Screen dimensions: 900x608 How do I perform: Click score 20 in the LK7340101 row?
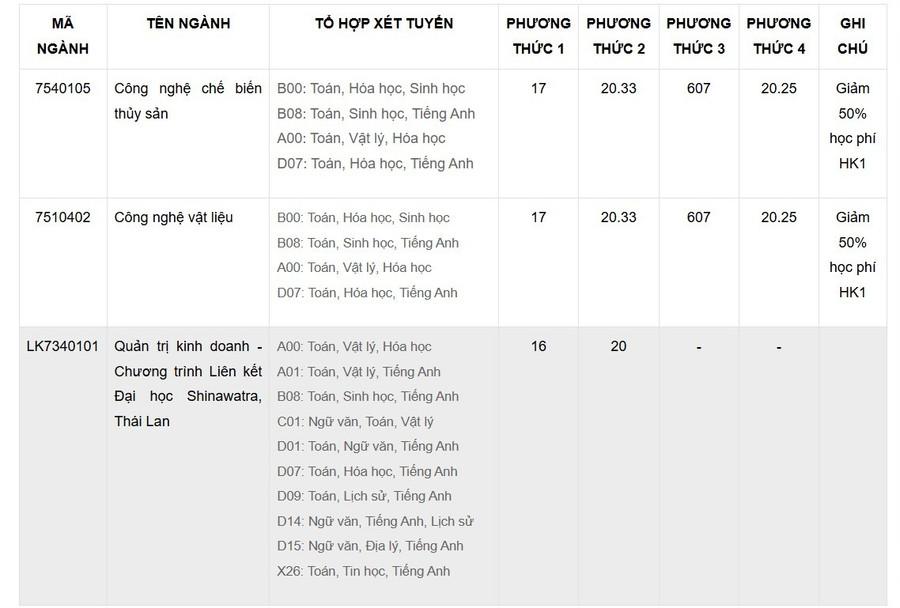click(618, 346)
